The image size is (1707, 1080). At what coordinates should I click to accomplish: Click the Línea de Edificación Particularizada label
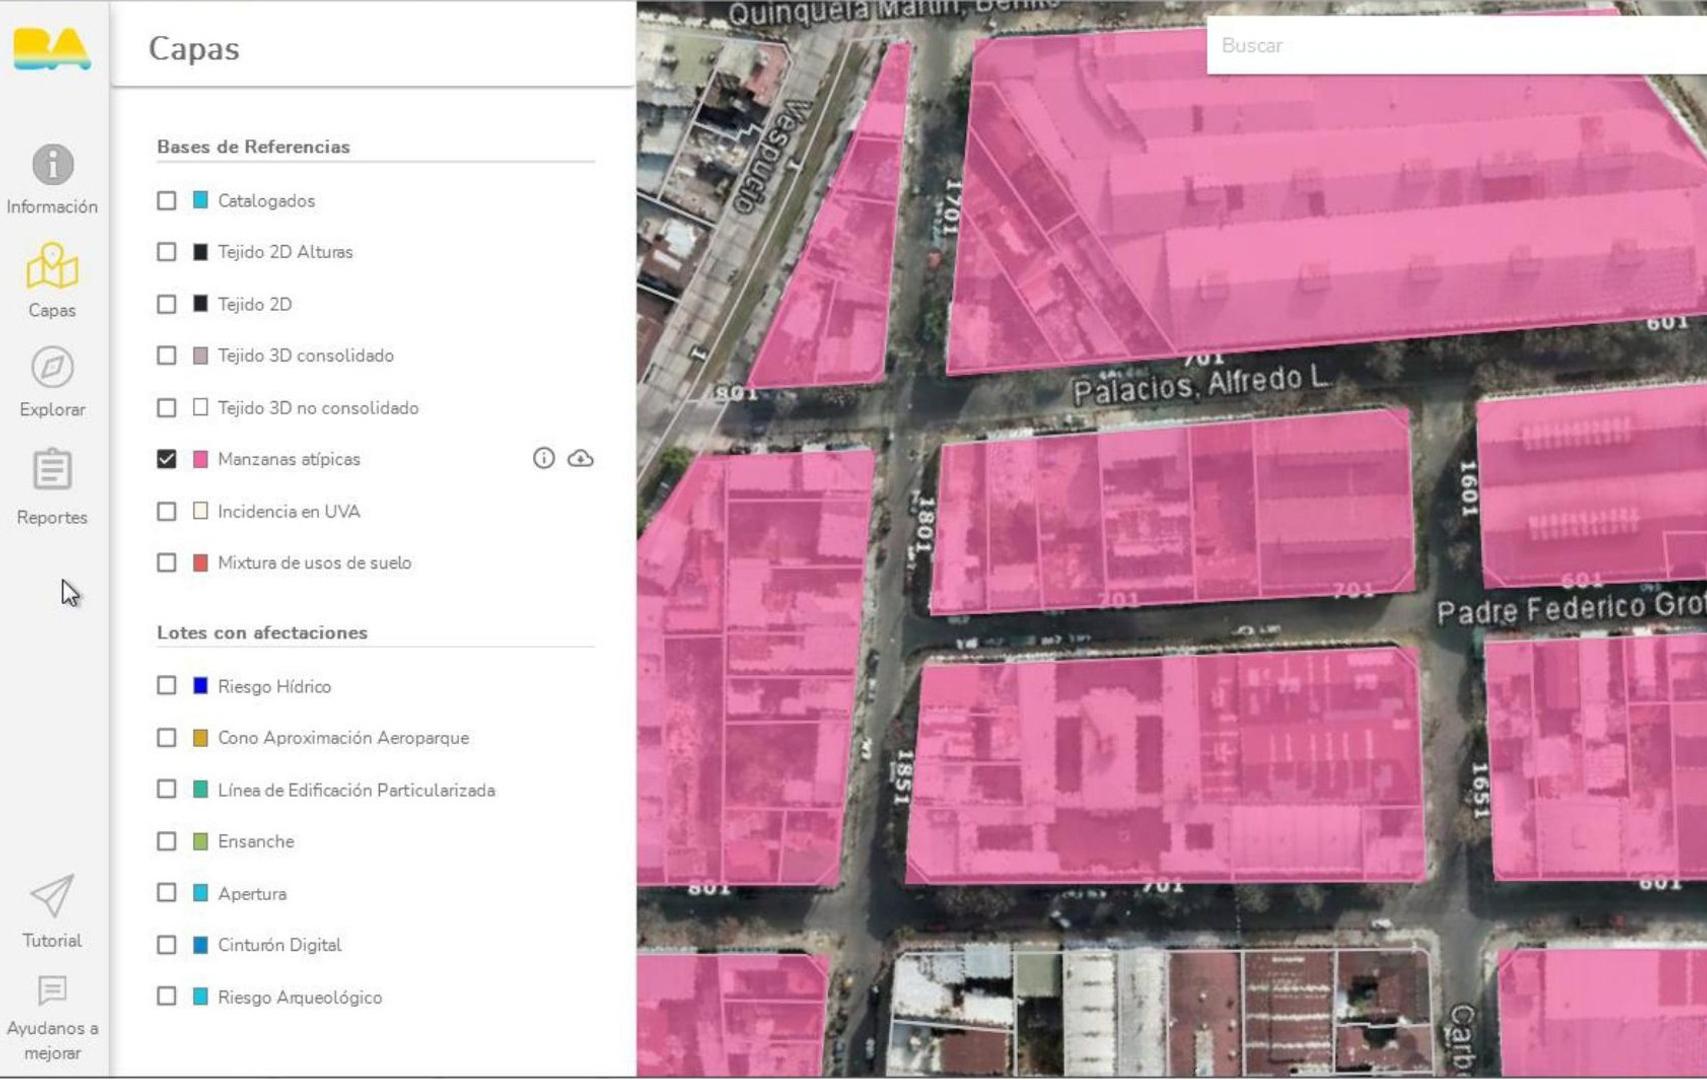(x=356, y=790)
